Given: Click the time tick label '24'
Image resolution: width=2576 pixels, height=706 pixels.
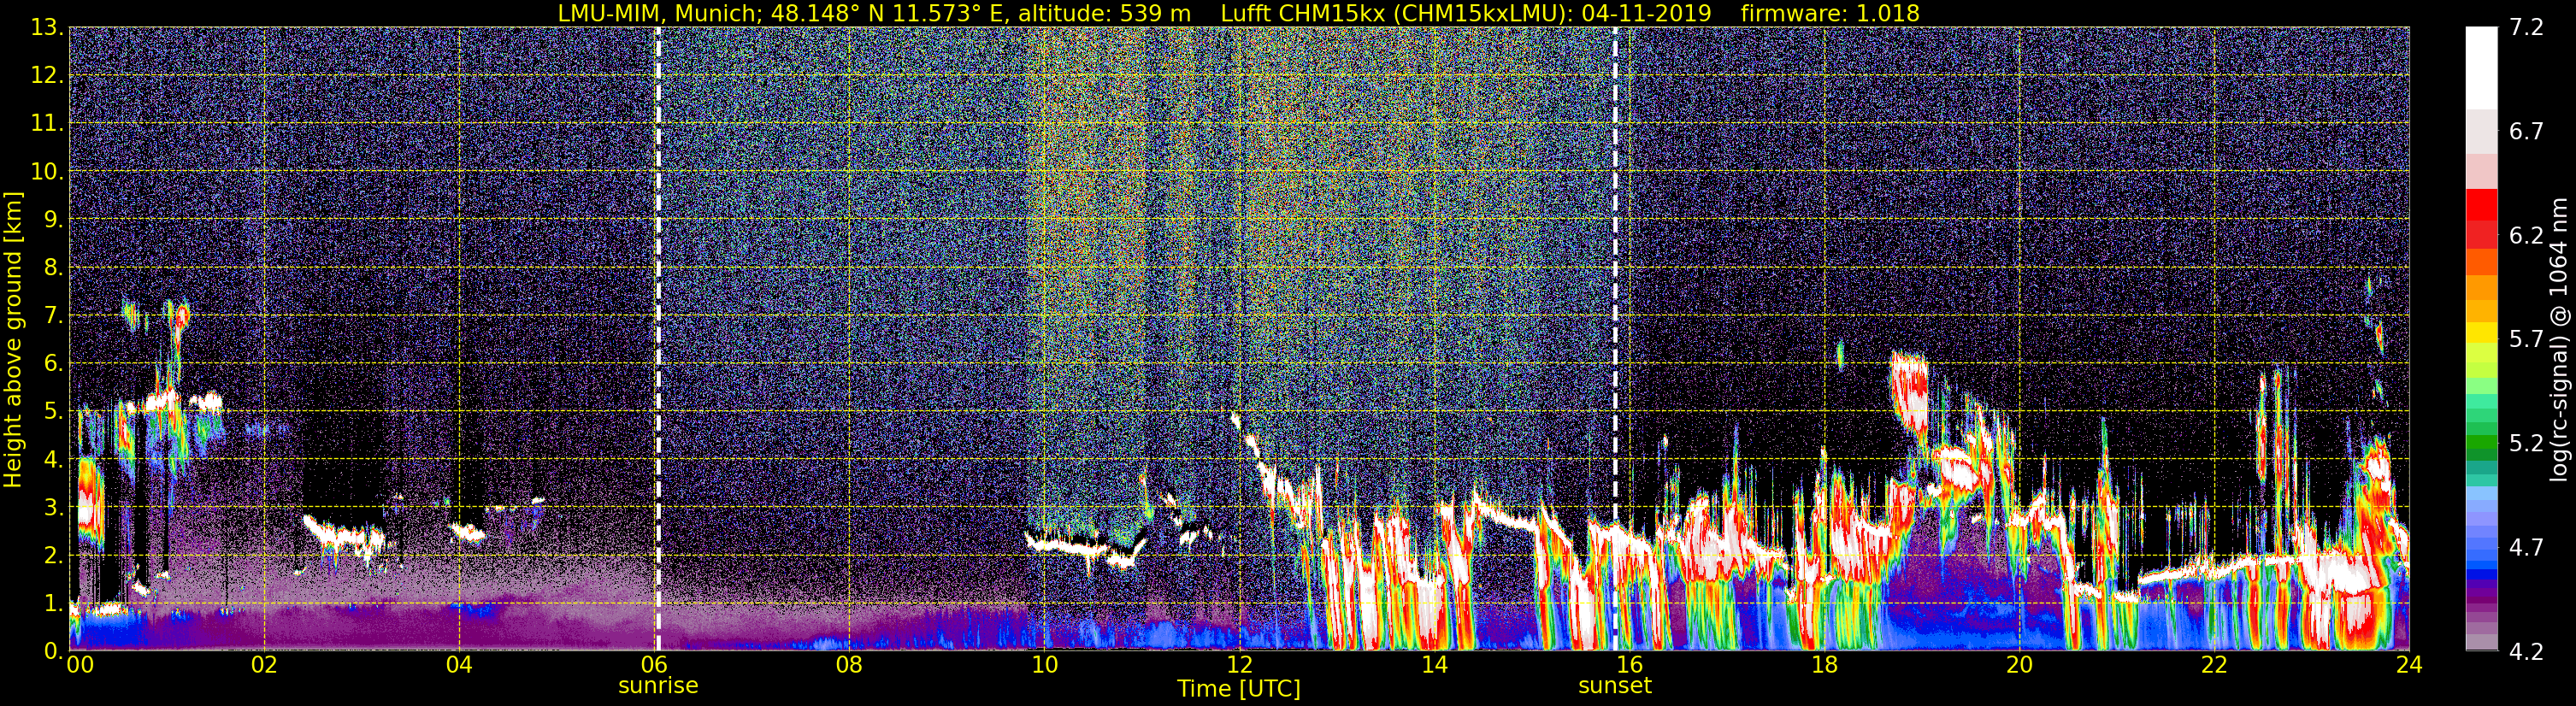Looking at the screenshot, I should [x=2409, y=665].
